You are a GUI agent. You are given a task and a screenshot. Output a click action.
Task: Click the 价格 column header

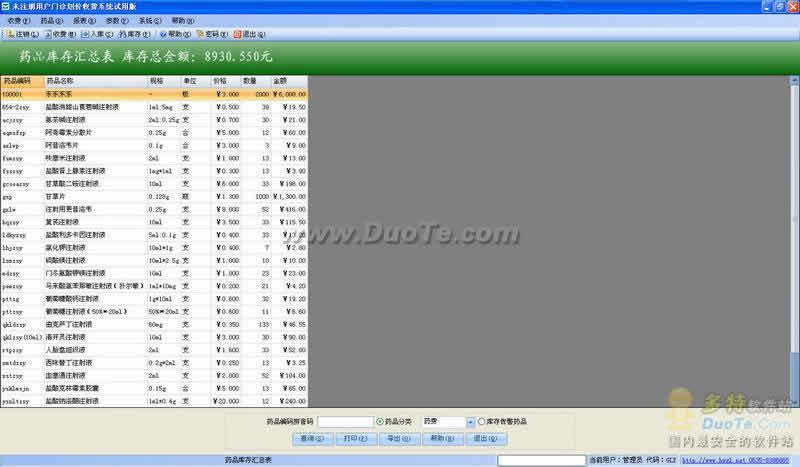click(225, 81)
